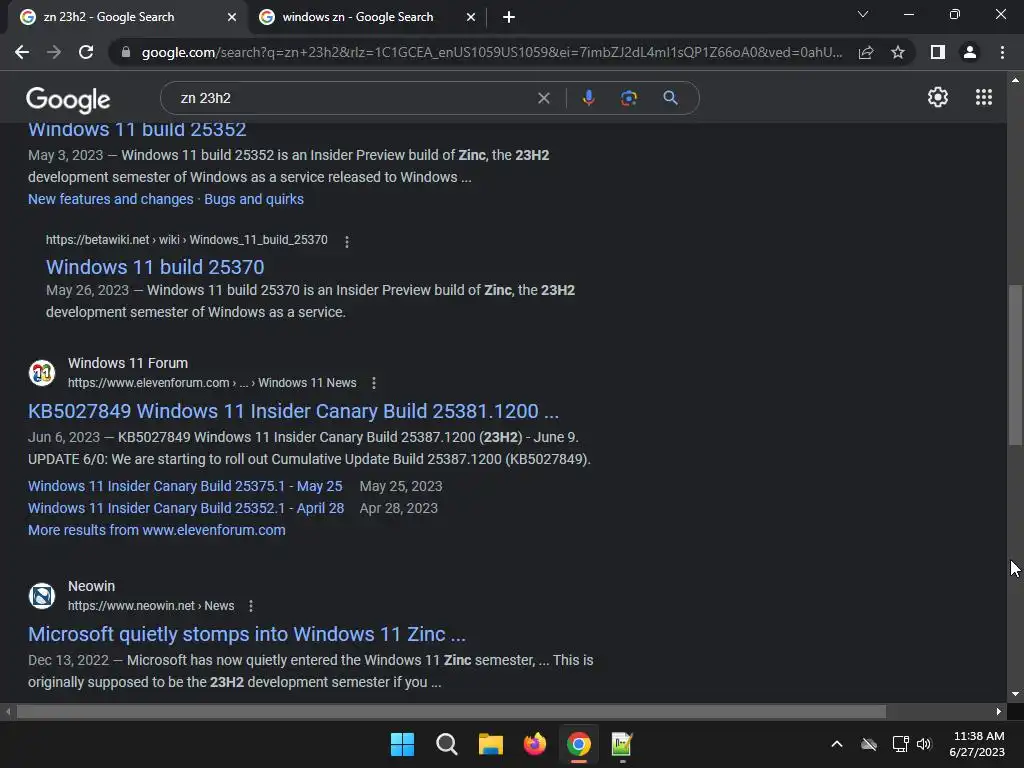
Task: Bookmark this page with the star
Action: pyautogui.click(x=898, y=52)
